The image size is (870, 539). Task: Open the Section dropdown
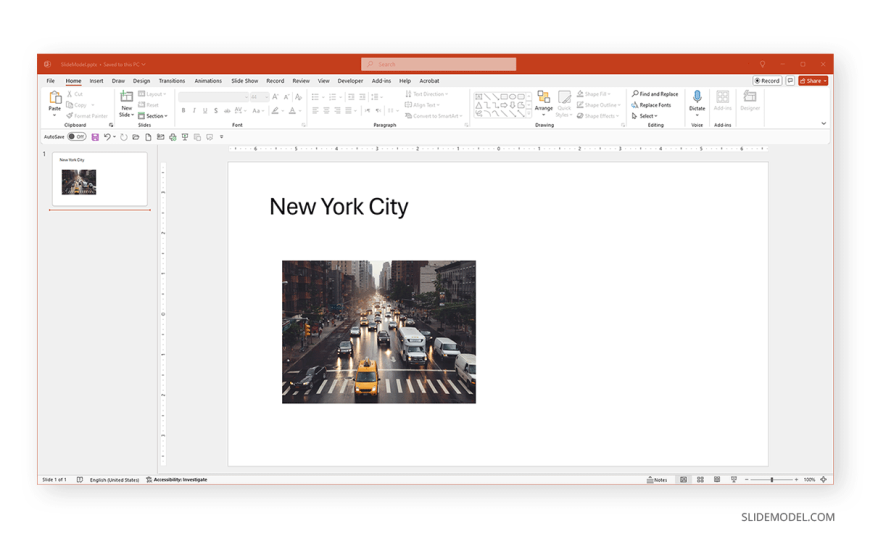(153, 117)
